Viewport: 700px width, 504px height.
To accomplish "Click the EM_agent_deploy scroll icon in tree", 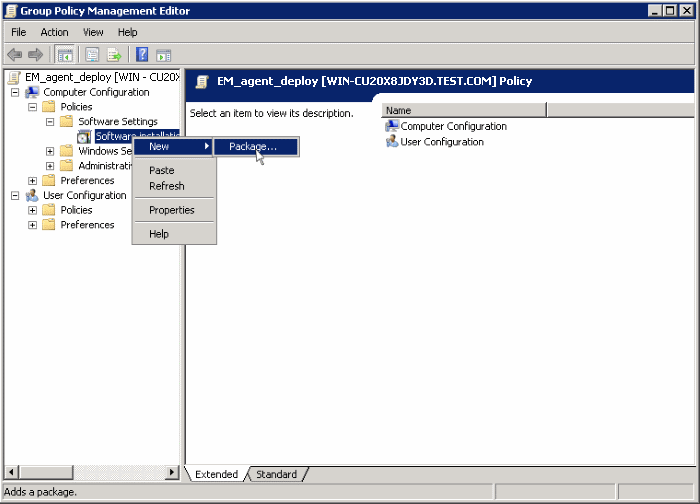I will click(x=14, y=78).
